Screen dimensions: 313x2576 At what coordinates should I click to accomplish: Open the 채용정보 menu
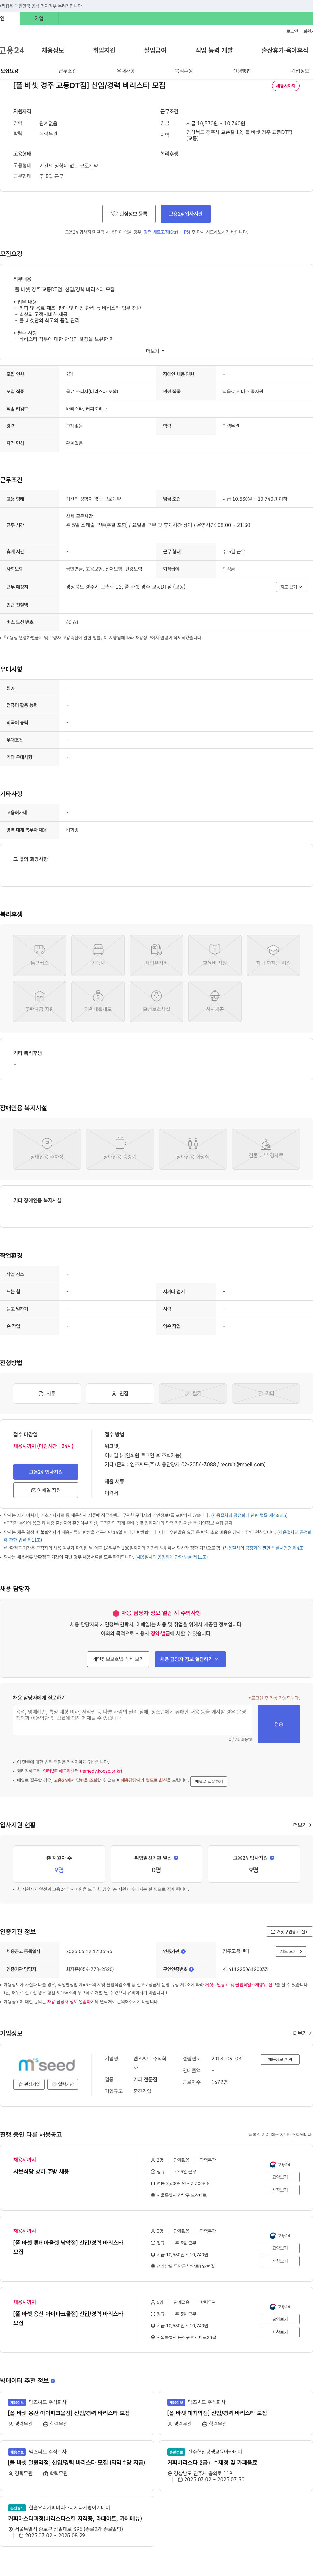click(53, 50)
